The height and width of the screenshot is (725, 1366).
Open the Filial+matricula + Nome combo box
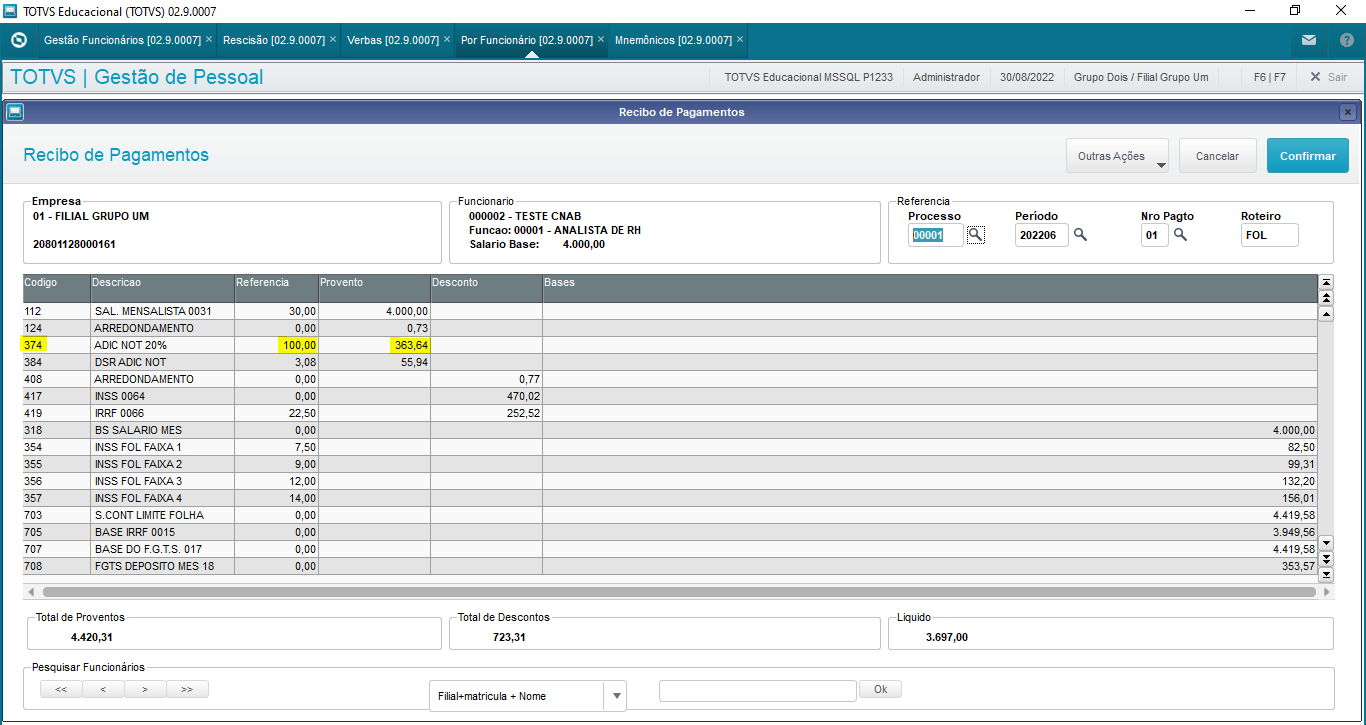coord(527,696)
